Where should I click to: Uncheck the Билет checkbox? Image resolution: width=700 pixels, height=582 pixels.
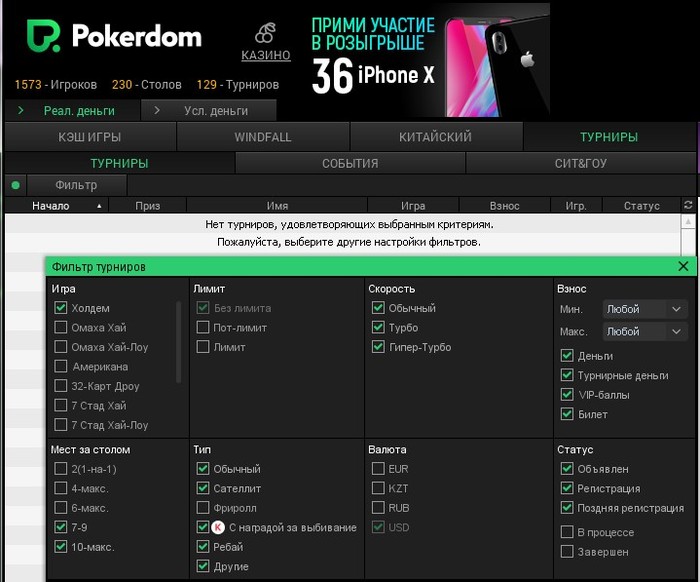[x=567, y=414]
